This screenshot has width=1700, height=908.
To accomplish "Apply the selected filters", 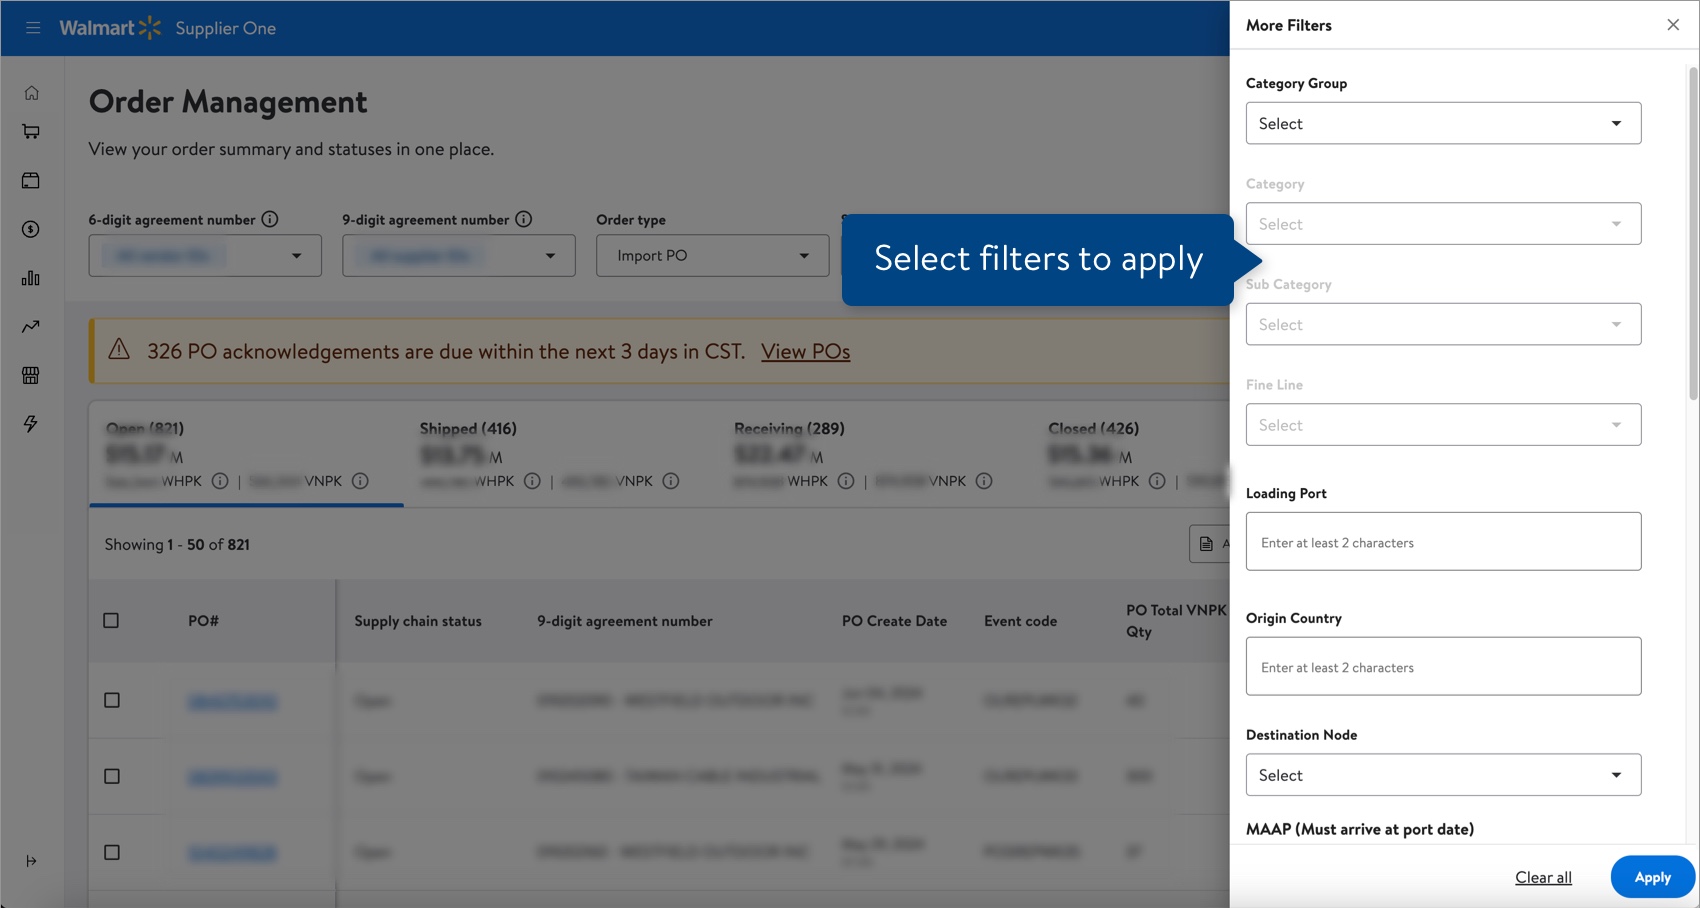I will (1651, 877).
